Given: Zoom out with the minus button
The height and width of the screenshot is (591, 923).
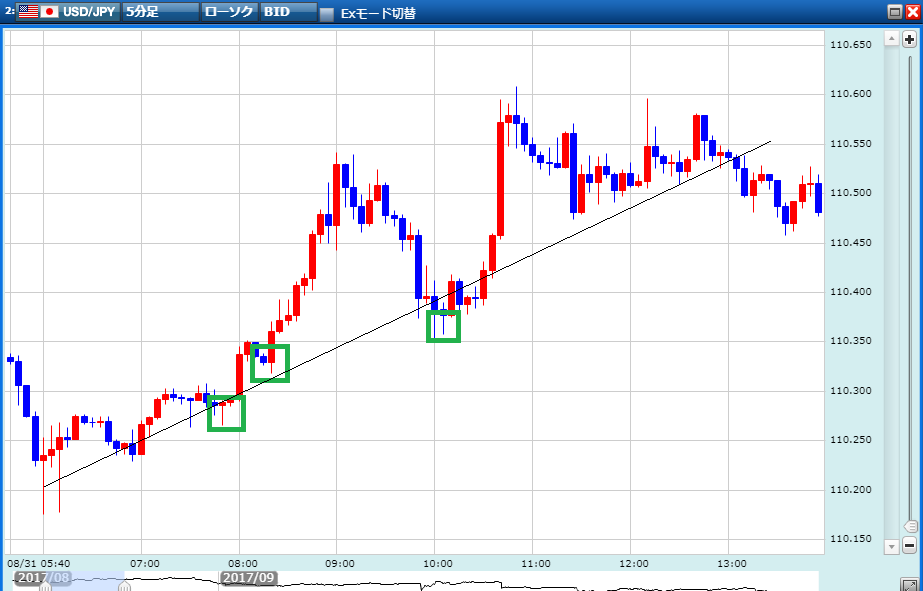Looking at the screenshot, I should 909,544.
